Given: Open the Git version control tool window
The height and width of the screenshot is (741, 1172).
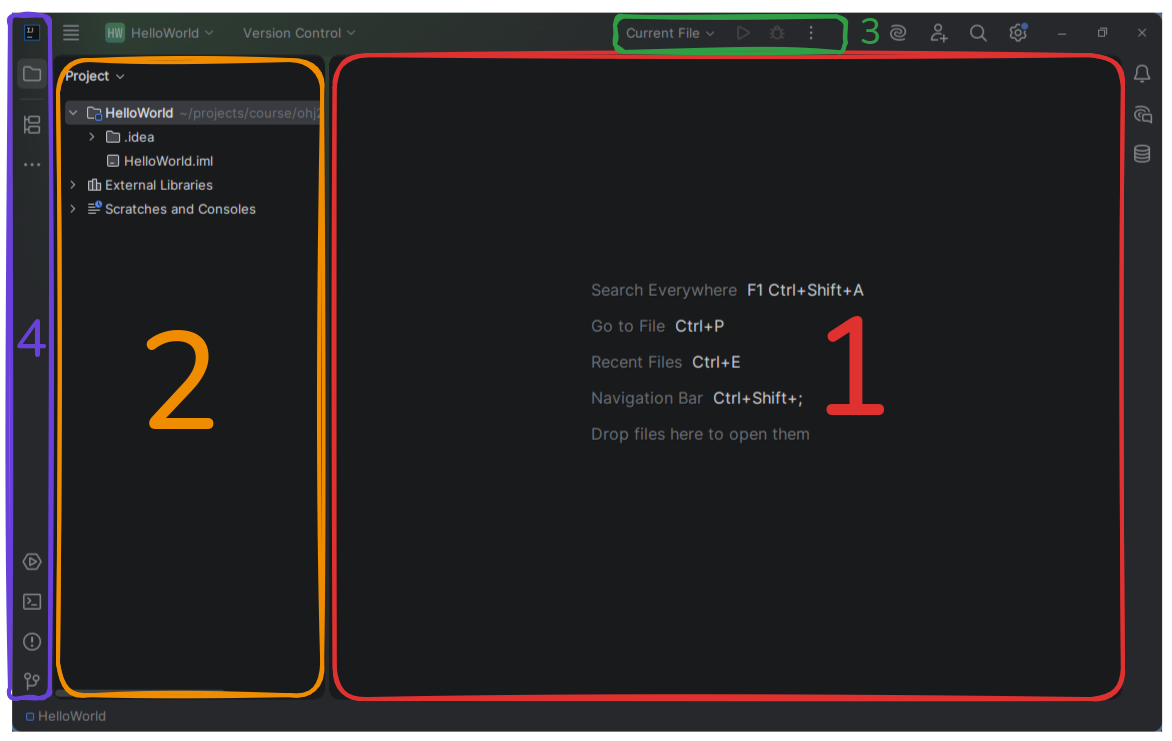Looking at the screenshot, I should coord(32,681).
